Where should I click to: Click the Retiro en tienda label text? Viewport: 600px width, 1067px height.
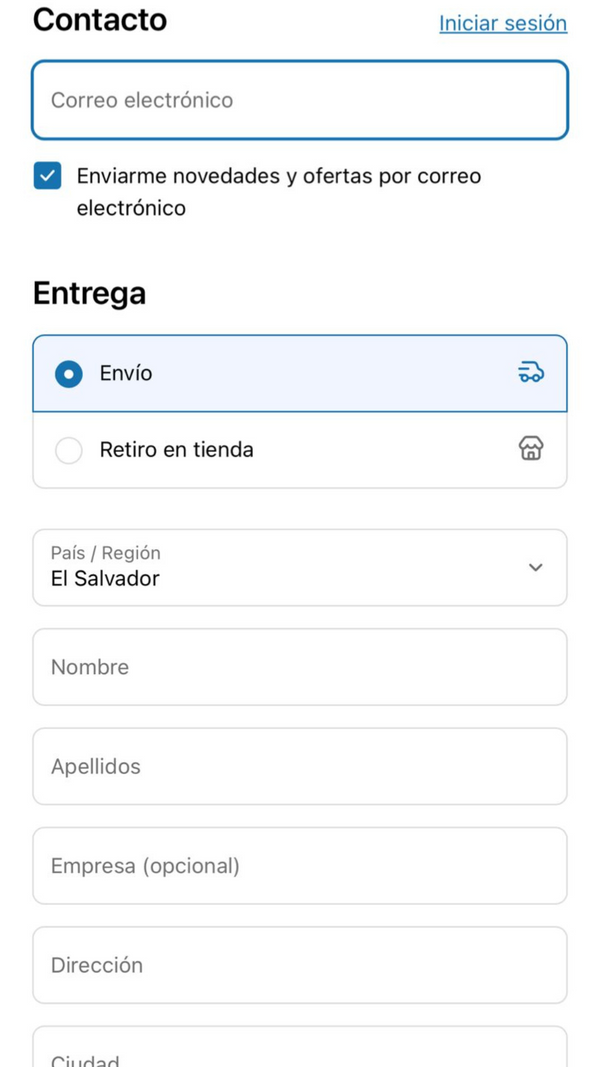coord(176,450)
